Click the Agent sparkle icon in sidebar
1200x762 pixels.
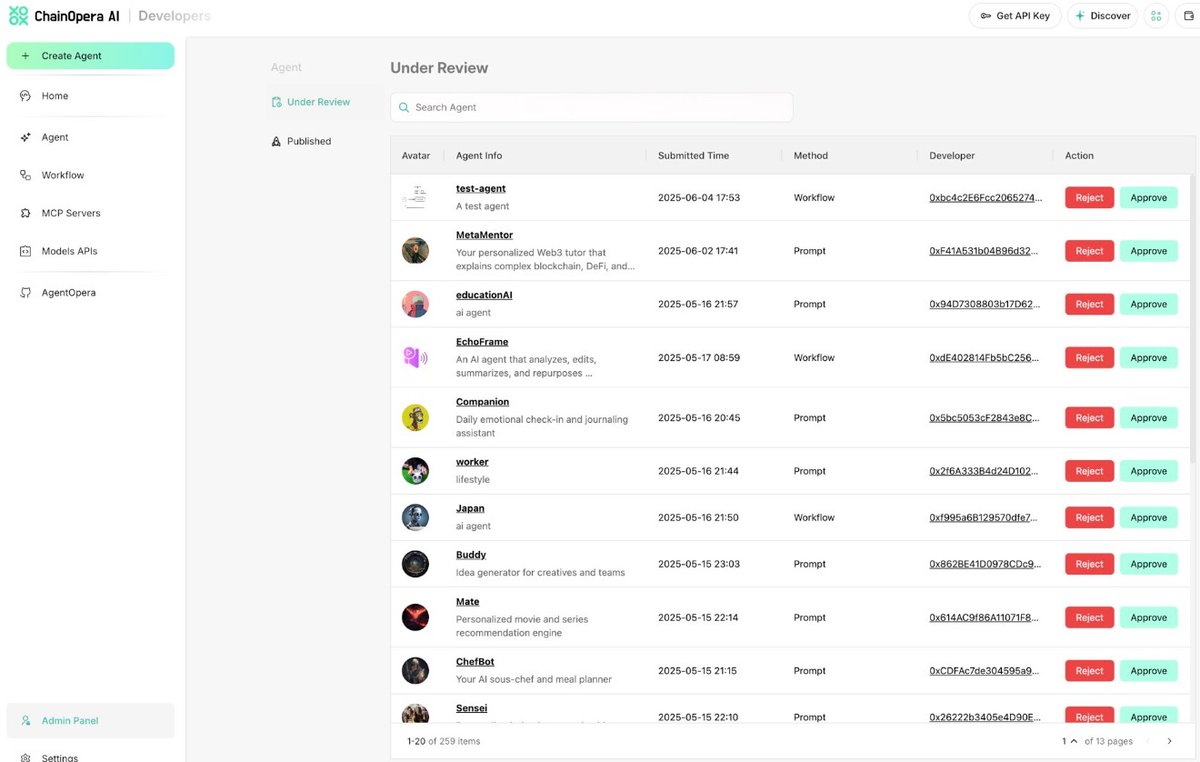point(25,137)
